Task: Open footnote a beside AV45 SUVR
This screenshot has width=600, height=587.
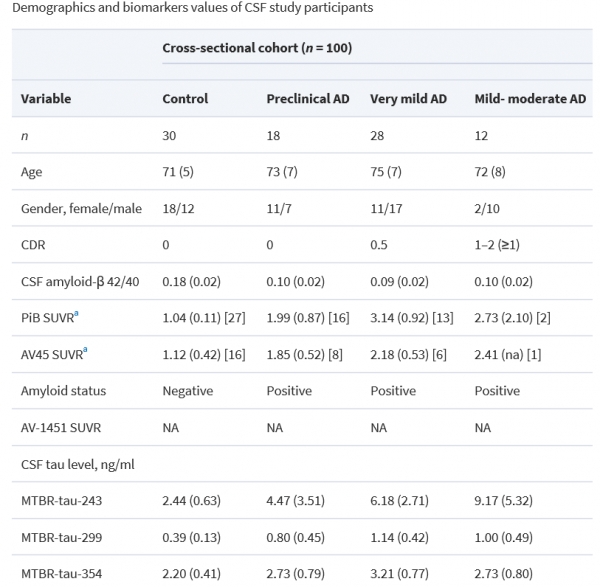Action: tap(84, 350)
